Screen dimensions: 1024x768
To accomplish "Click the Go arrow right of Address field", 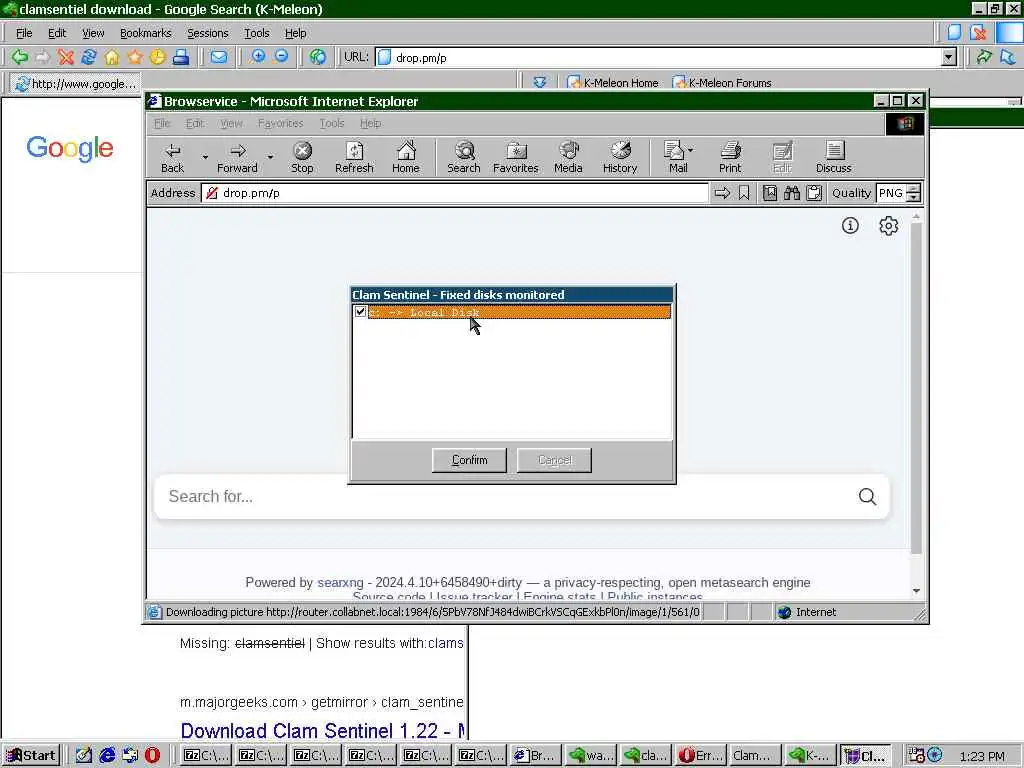I will [722, 193].
